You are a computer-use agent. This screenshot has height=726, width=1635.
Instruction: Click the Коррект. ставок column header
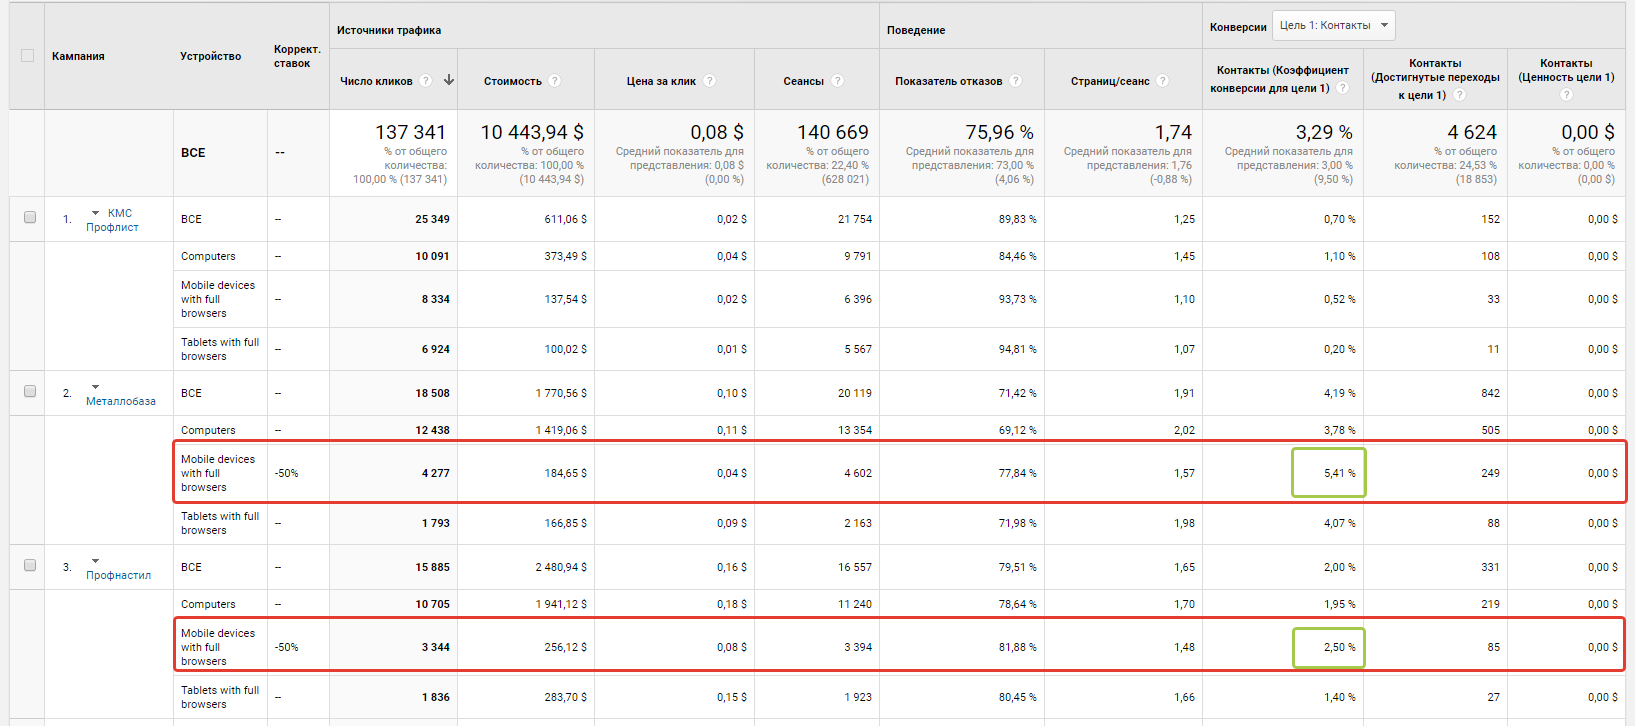coord(297,56)
